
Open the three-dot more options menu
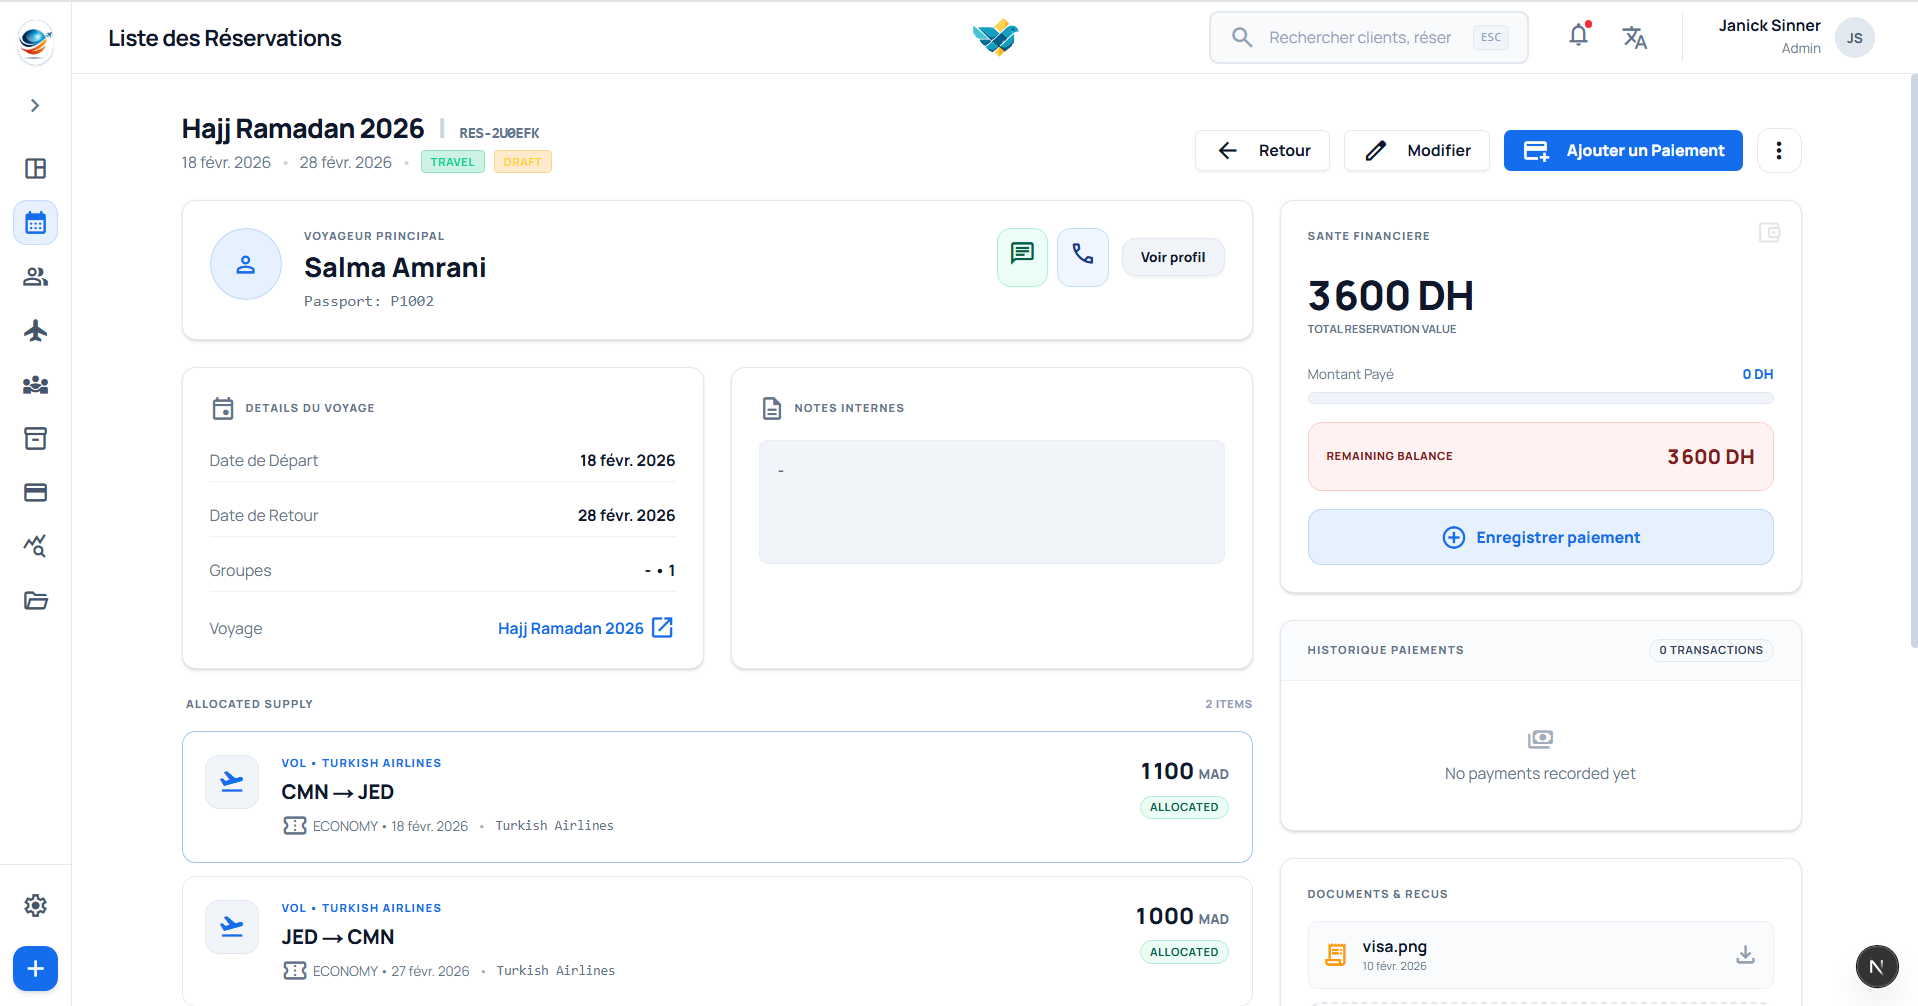pyautogui.click(x=1778, y=151)
